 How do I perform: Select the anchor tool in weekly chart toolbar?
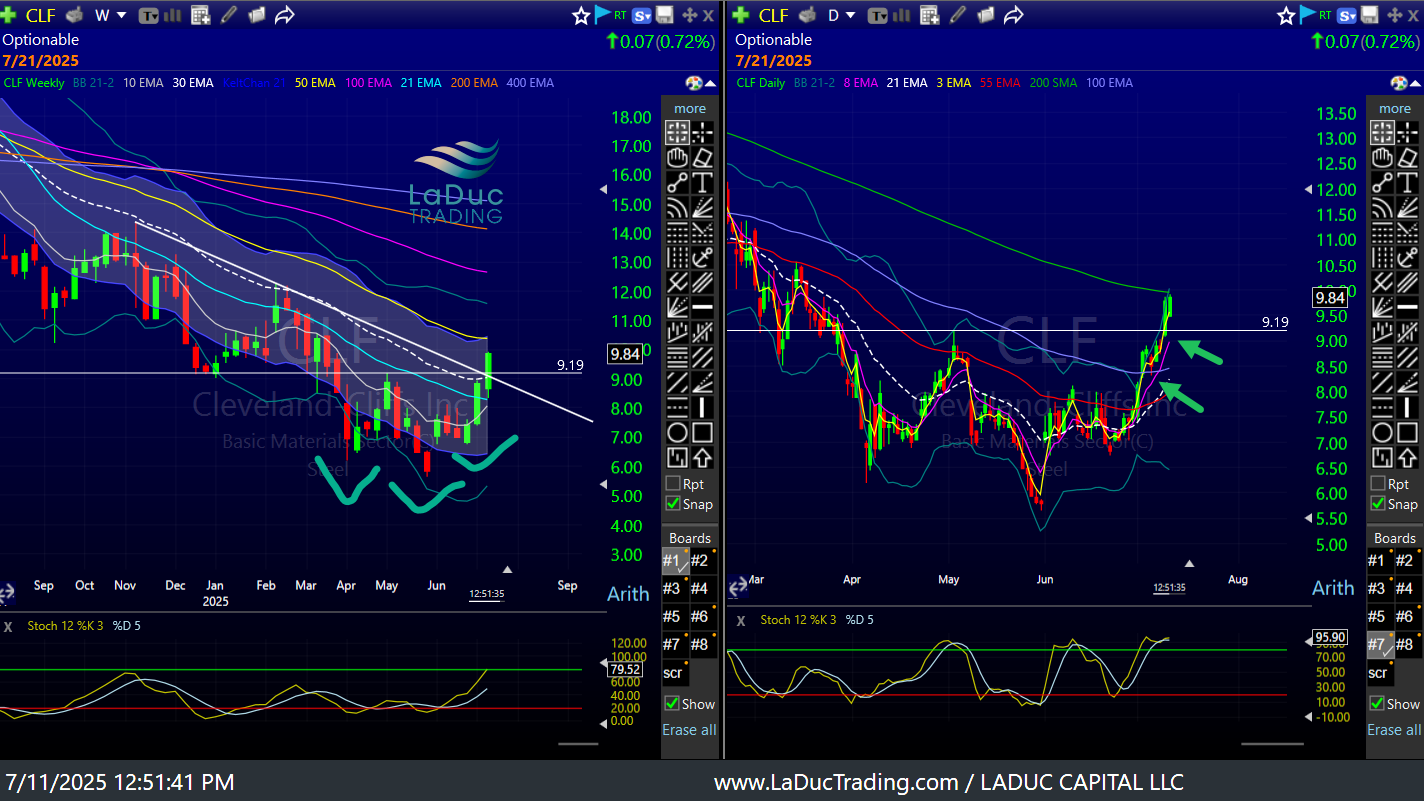702,257
